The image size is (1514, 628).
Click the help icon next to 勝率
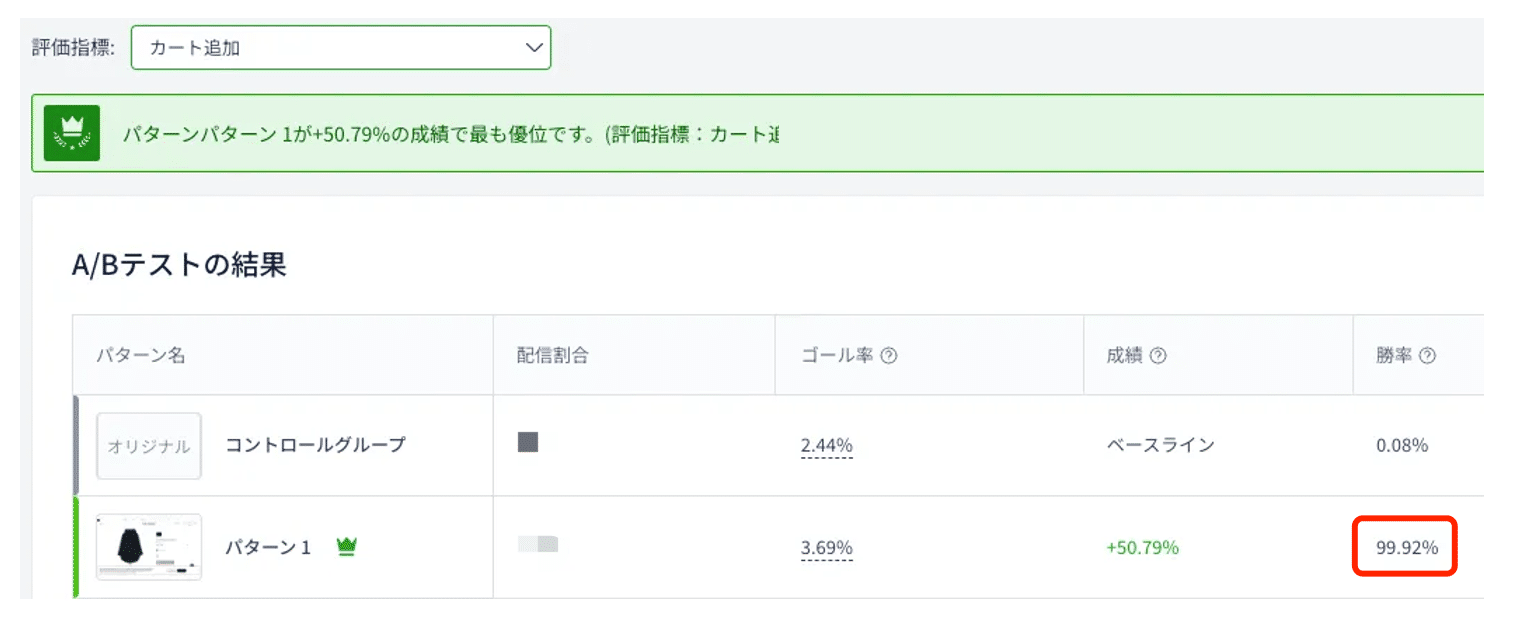(1427, 356)
